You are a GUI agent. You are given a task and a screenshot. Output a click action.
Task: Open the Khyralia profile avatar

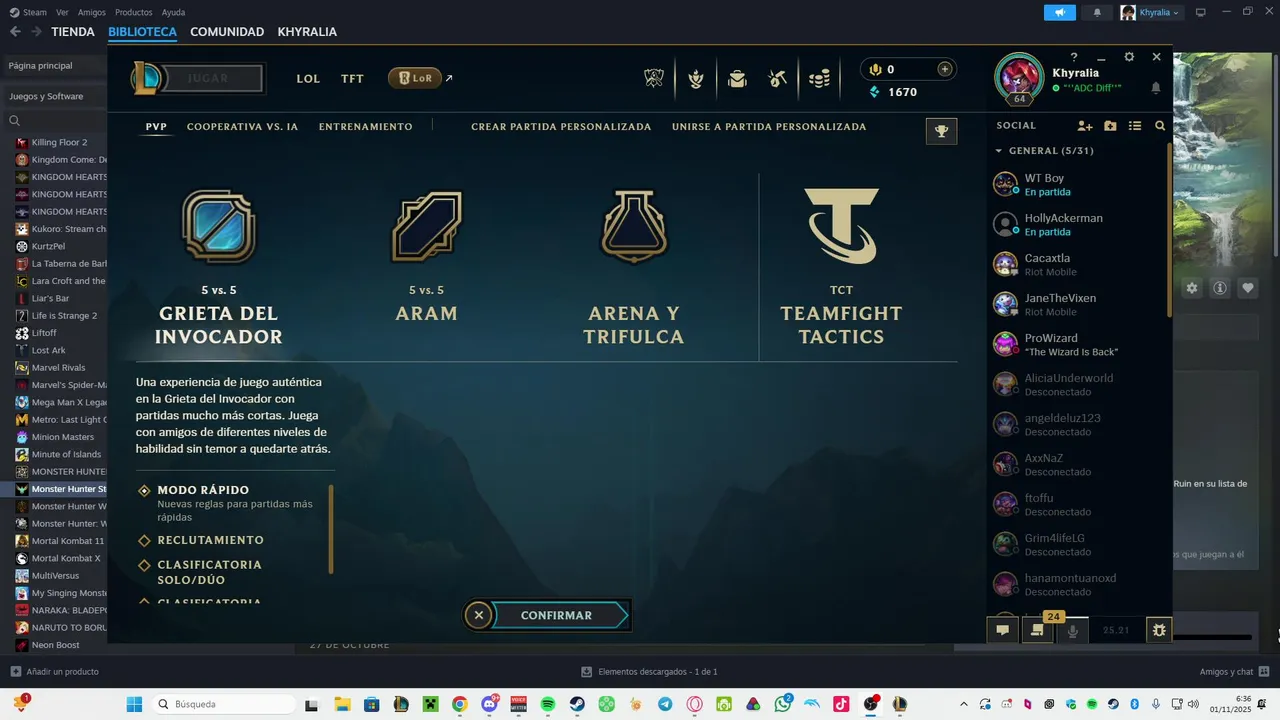coord(1019,79)
